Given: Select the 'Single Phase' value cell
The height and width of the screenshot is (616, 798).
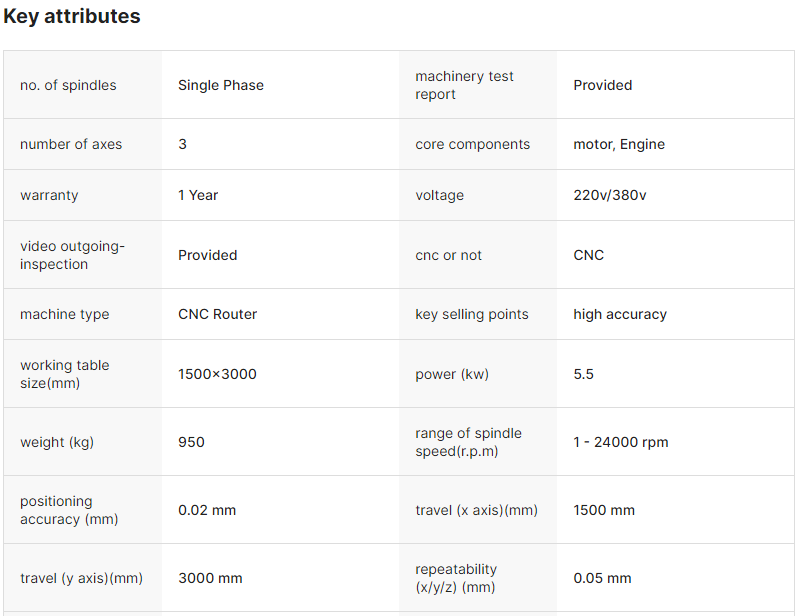Looking at the screenshot, I should [x=221, y=85].
